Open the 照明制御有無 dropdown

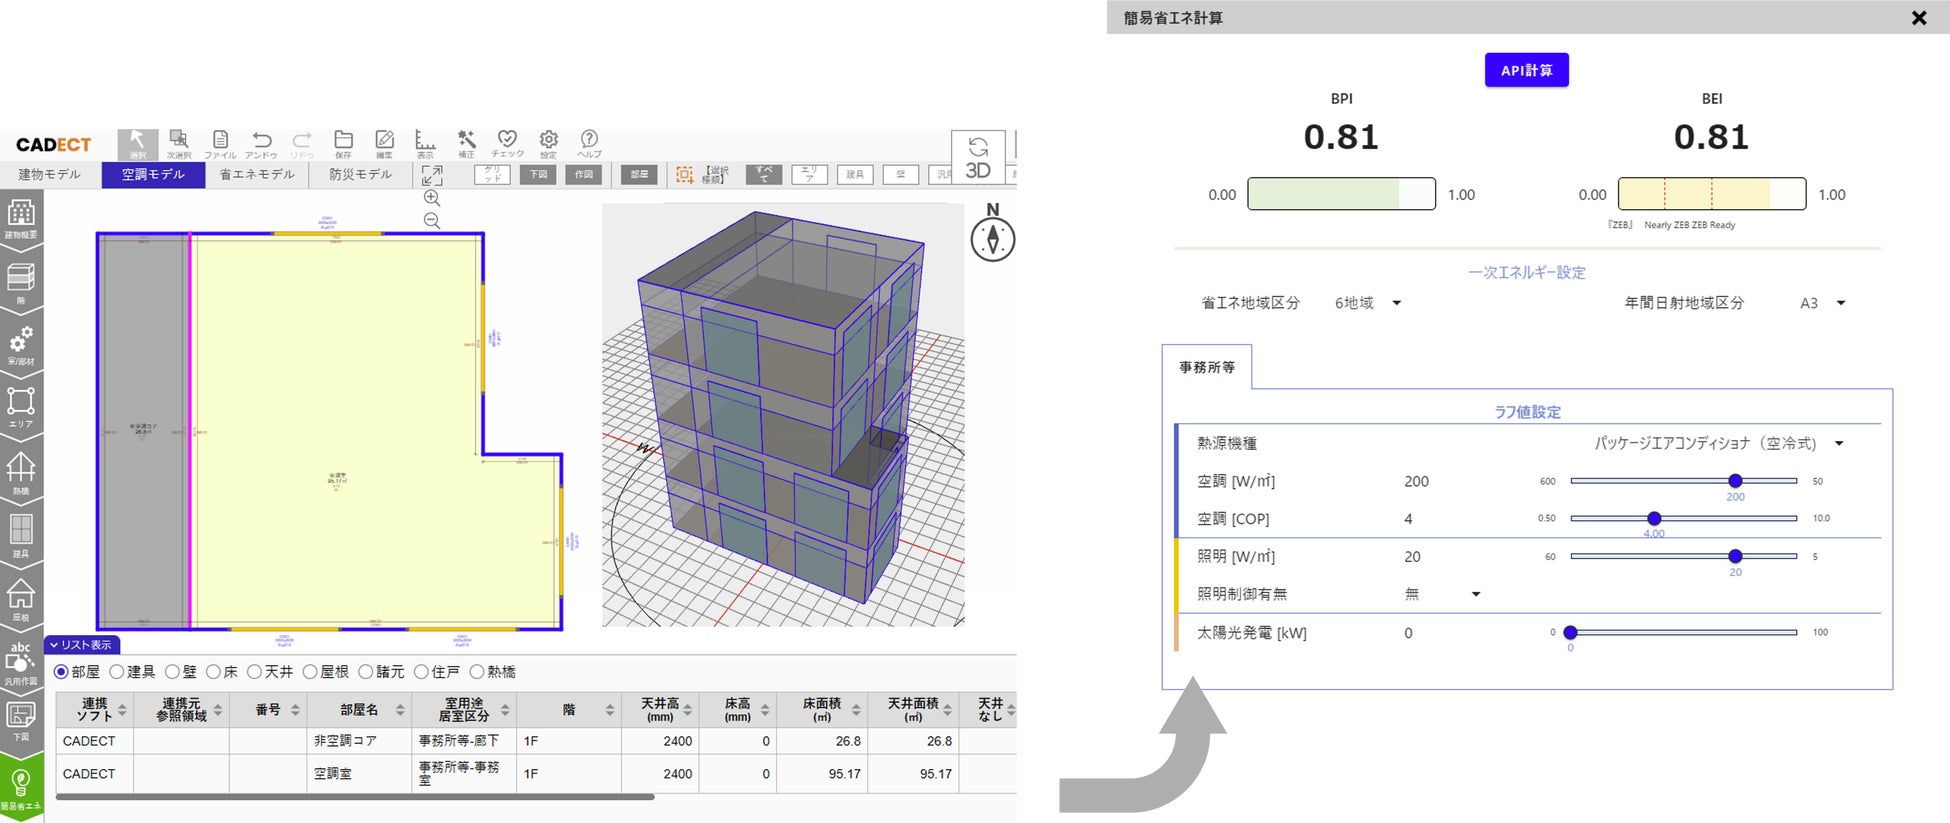[x=1442, y=594]
